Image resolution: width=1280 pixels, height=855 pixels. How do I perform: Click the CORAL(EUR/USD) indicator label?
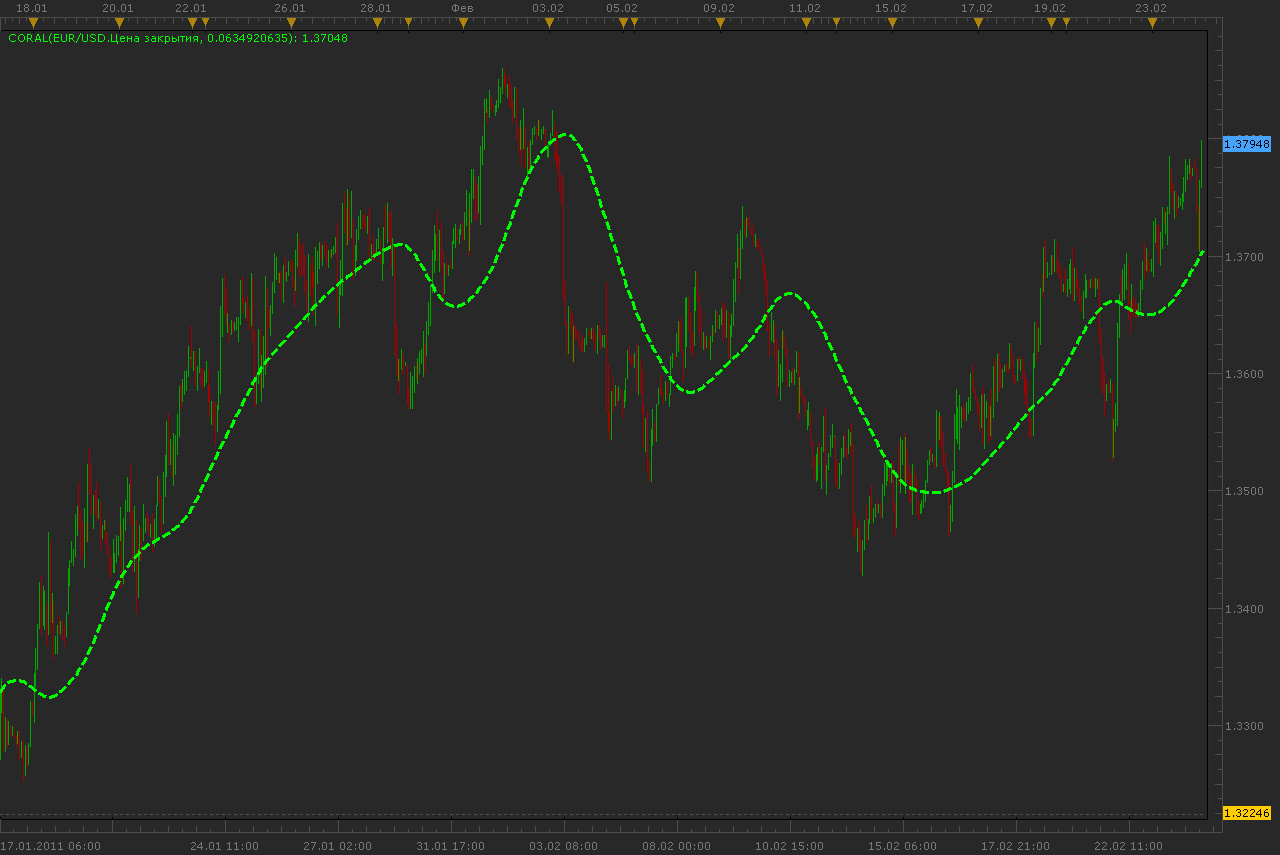178,38
